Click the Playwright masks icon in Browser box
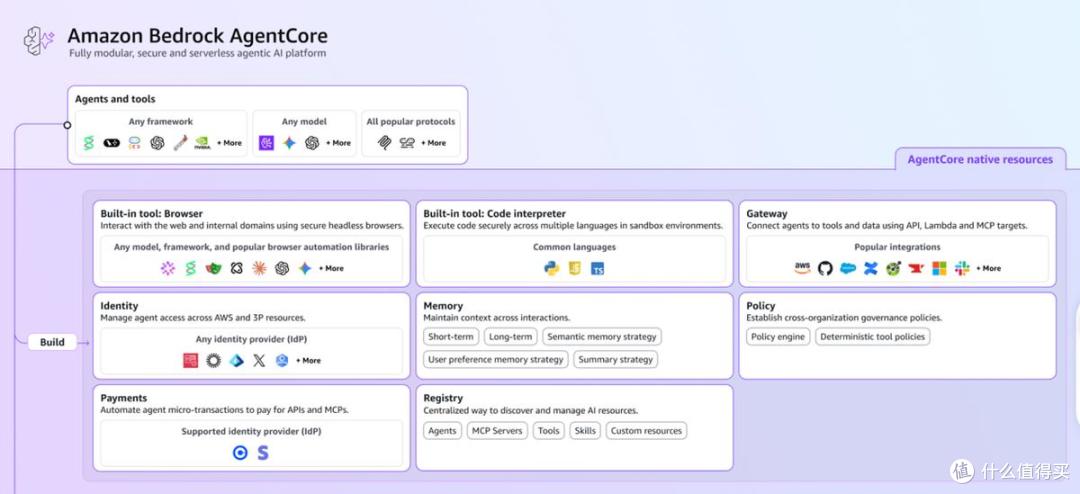 click(214, 268)
